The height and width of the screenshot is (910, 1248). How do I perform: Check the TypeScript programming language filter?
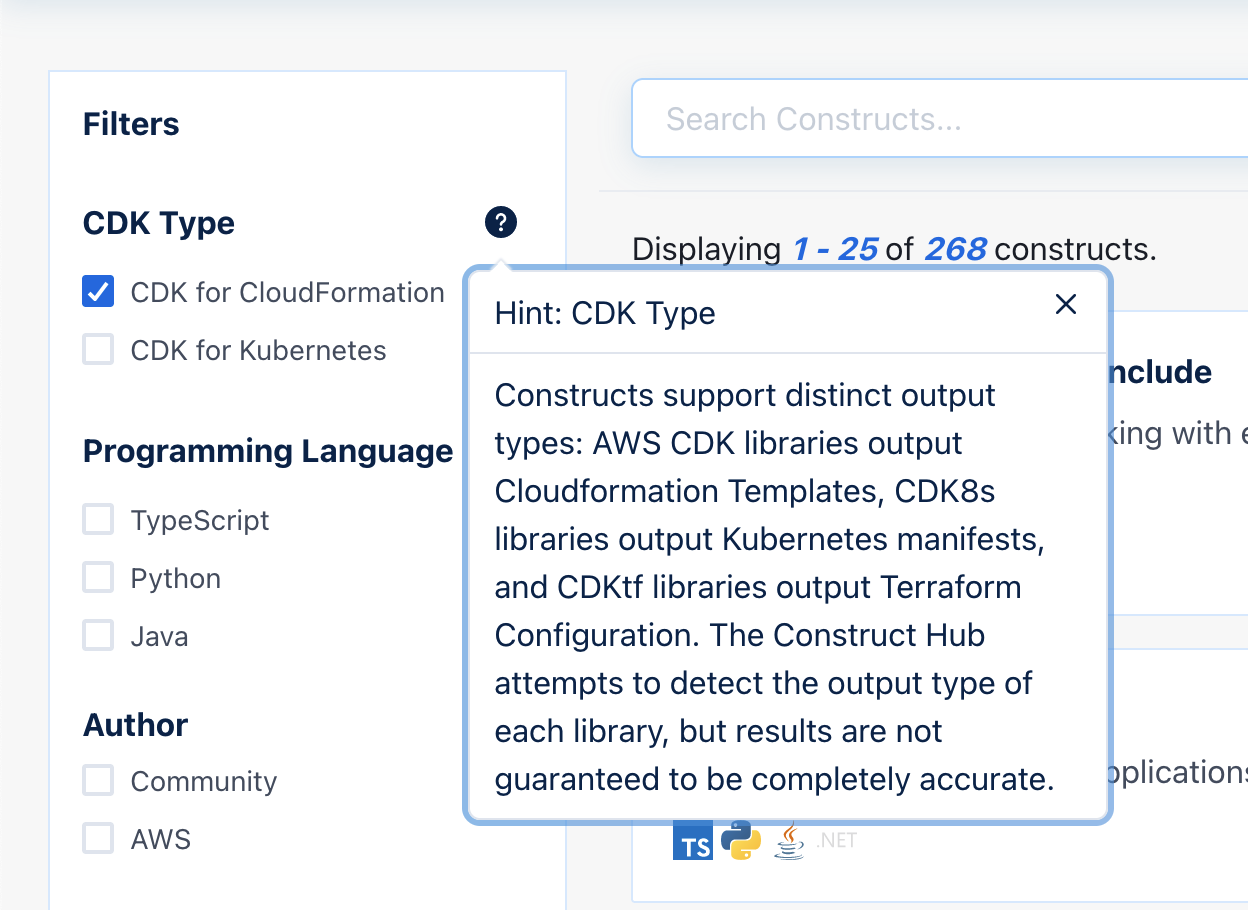97,519
